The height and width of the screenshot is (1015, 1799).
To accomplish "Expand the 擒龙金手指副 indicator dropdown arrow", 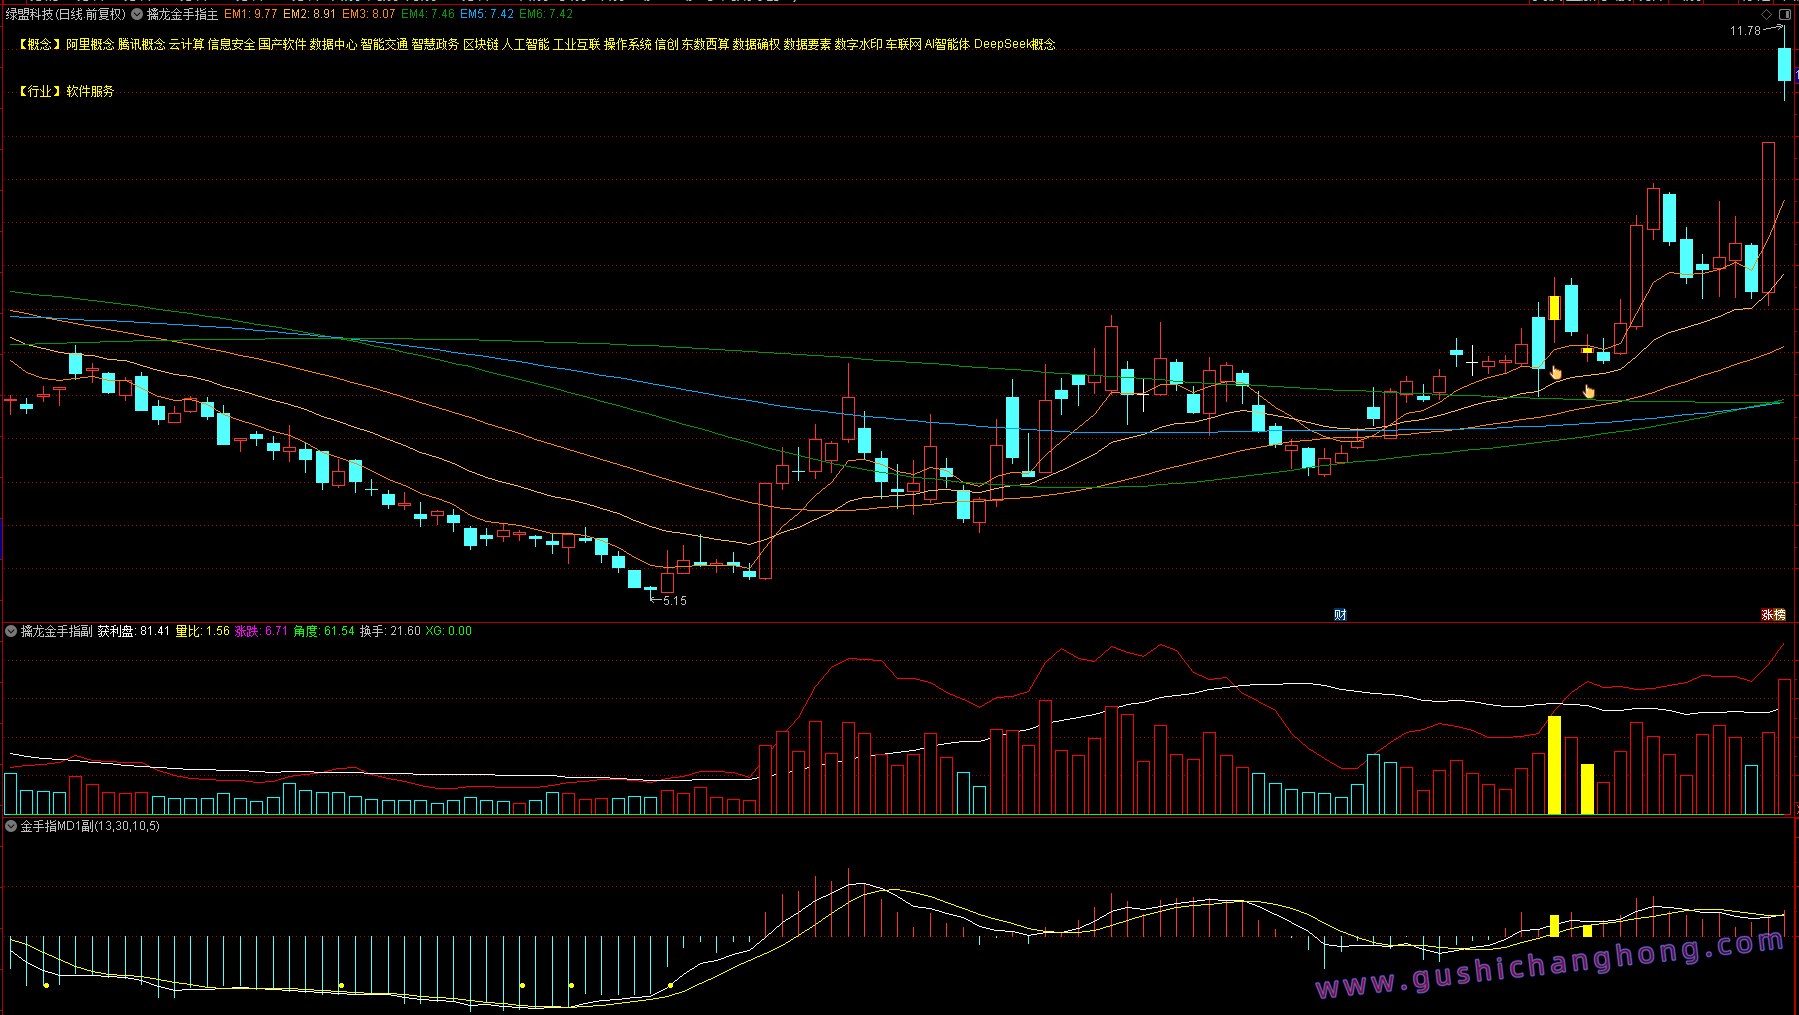I will click(x=11, y=631).
